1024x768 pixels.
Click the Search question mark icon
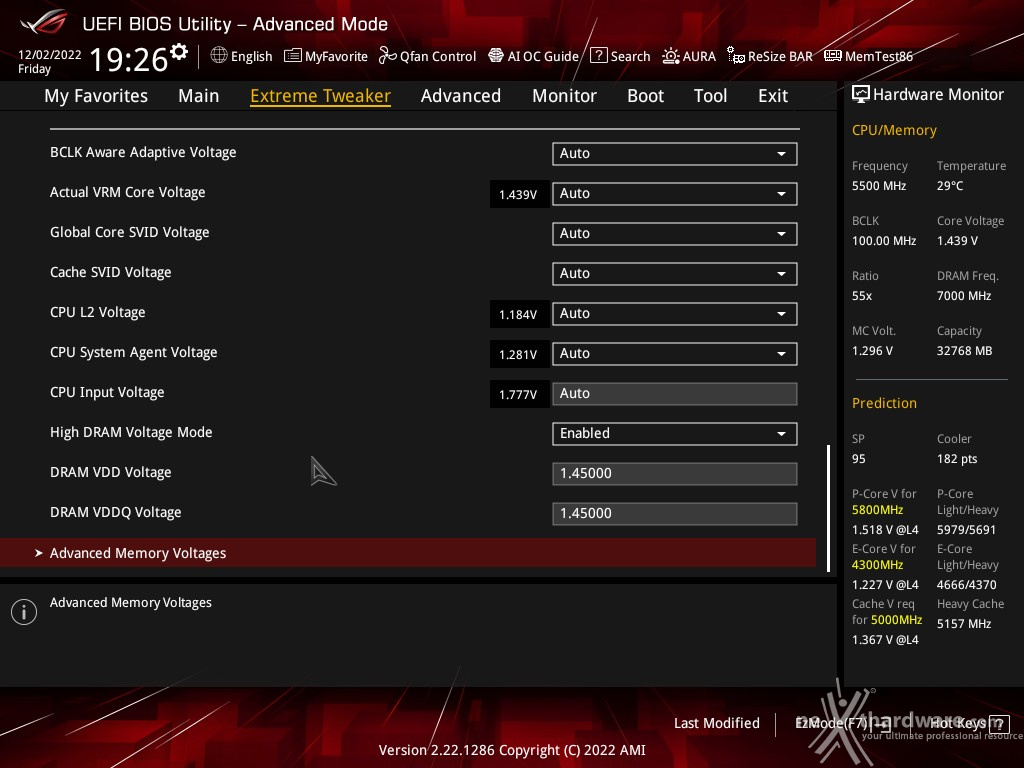(x=598, y=56)
